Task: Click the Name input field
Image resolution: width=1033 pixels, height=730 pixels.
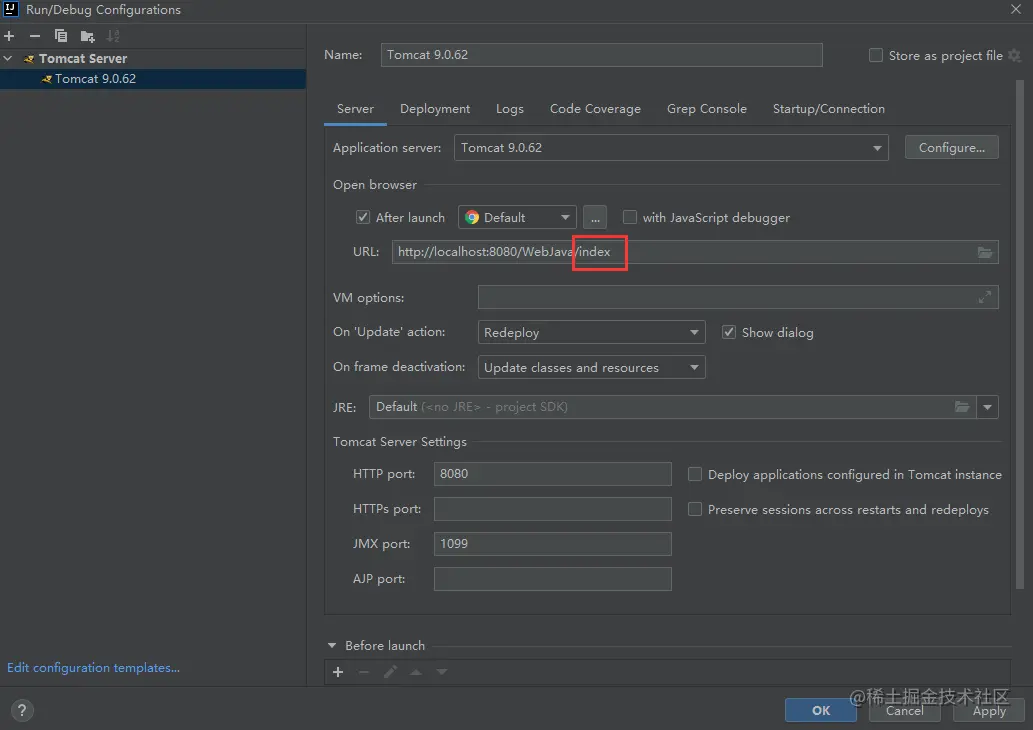Action: click(x=601, y=55)
